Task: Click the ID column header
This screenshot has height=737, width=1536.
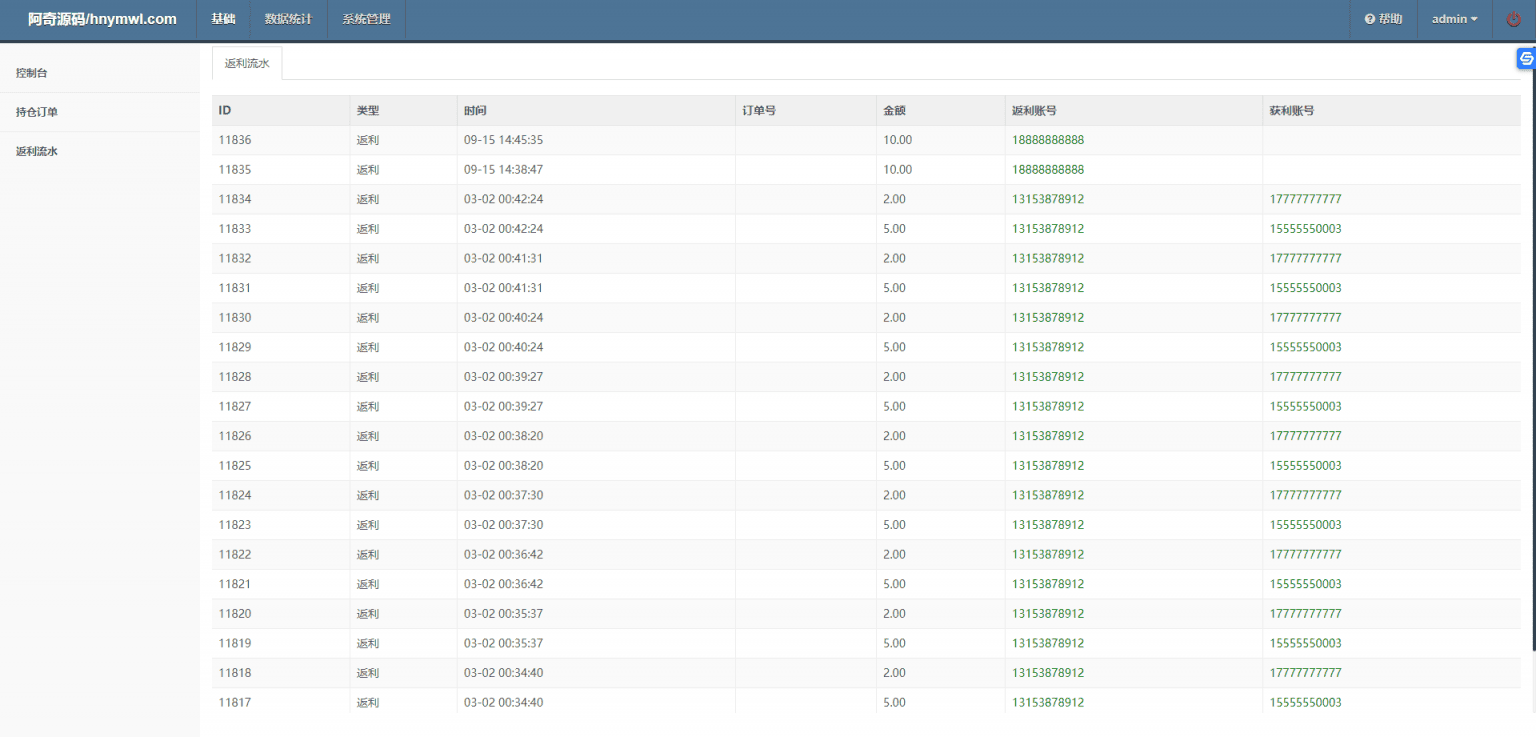Action: 225,110
